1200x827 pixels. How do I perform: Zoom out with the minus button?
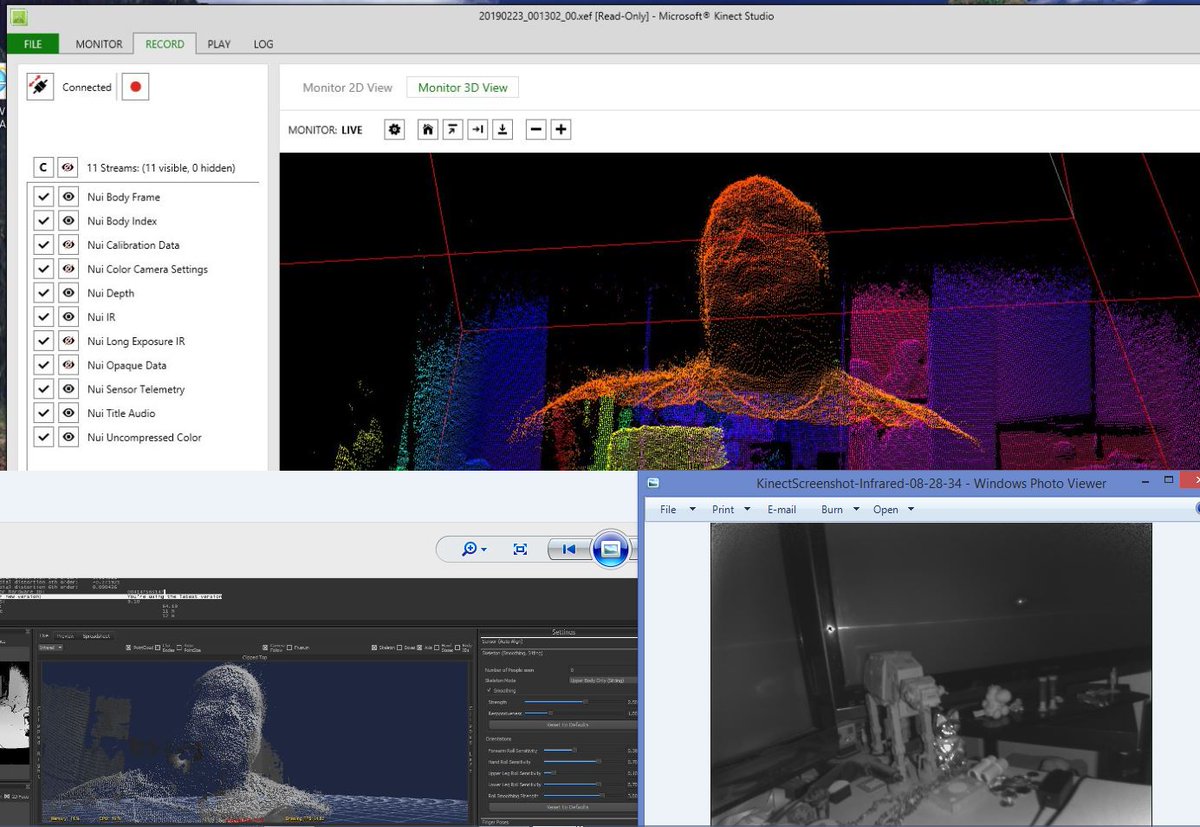pyautogui.click(x=536, y=130)
